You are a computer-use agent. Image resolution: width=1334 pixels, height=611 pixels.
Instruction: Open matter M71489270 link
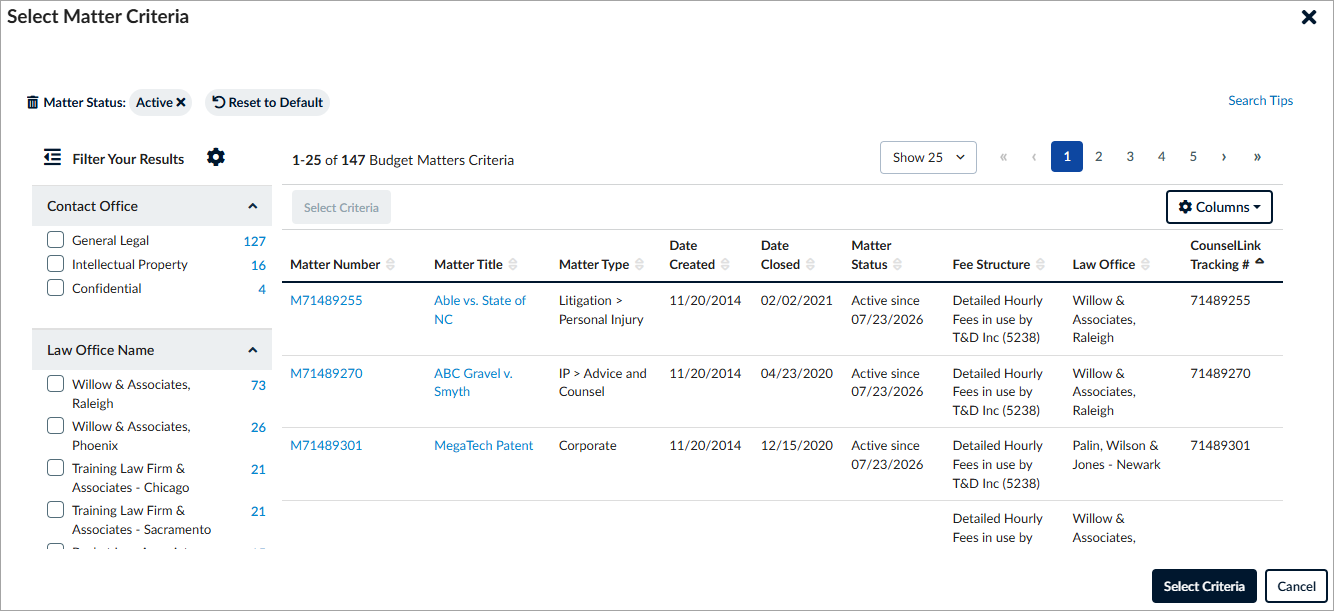326,373
